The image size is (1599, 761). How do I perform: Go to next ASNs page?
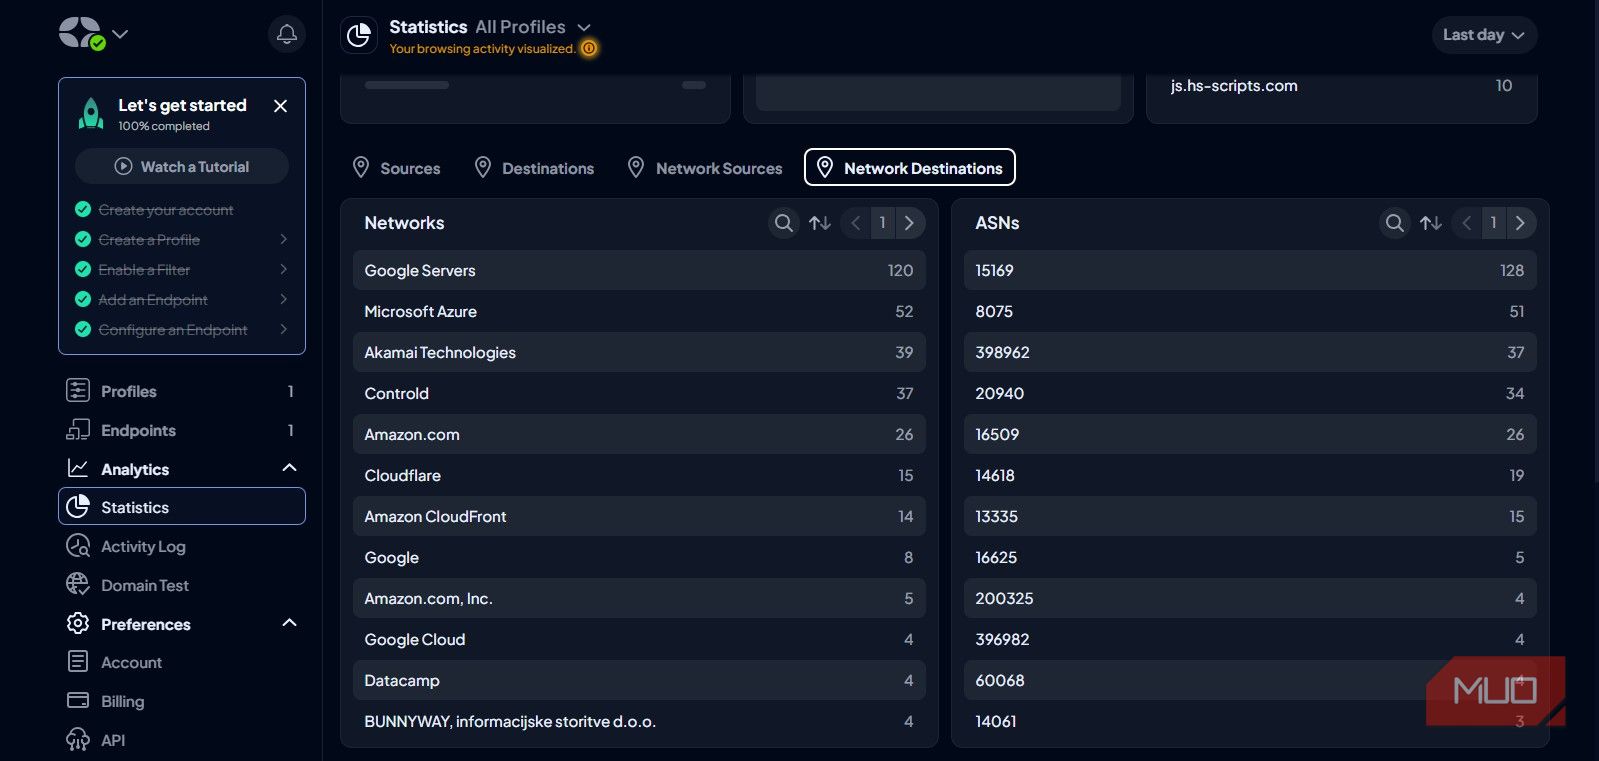[1520, 223]
